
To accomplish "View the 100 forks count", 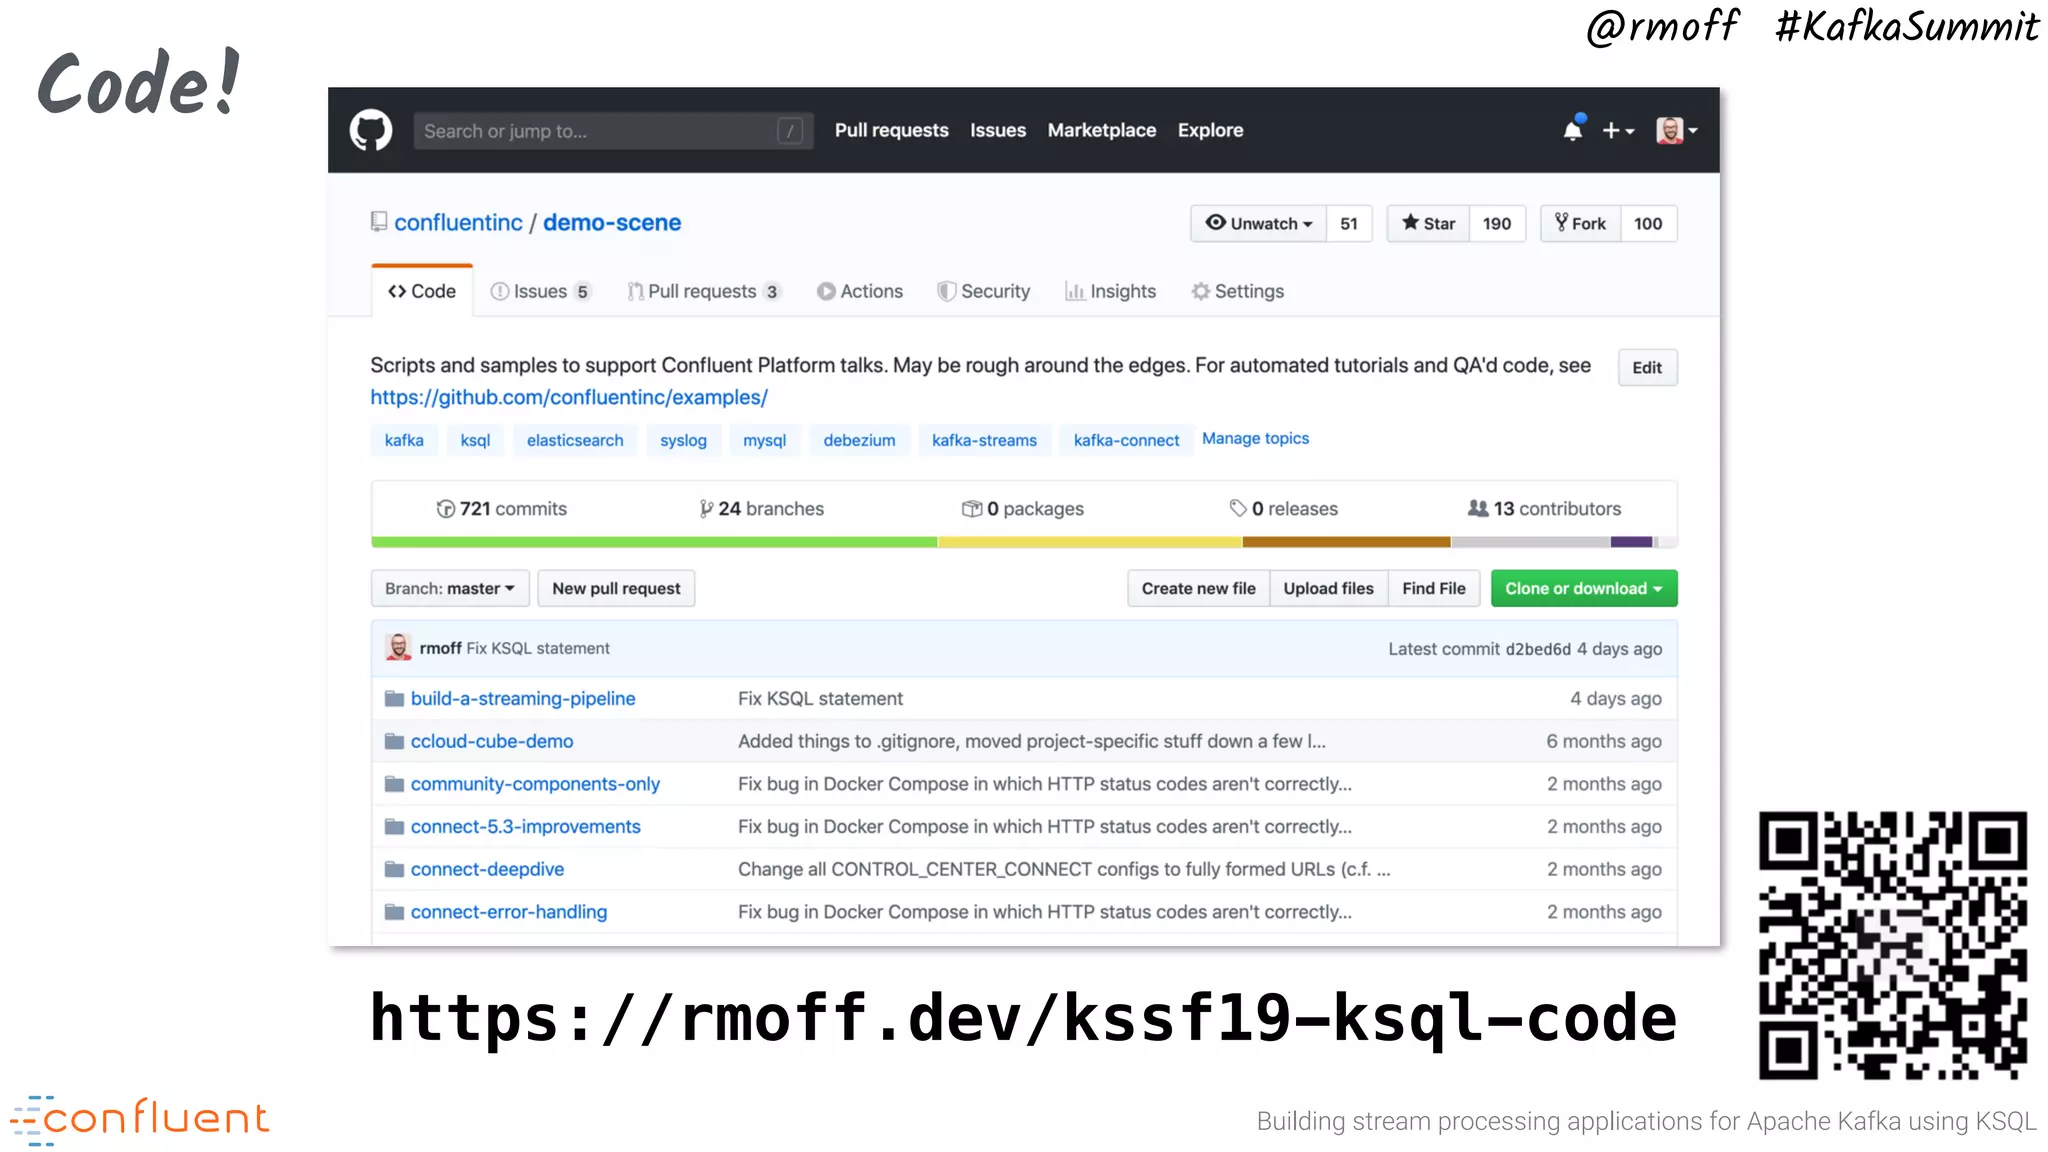I will (1648, 223).
